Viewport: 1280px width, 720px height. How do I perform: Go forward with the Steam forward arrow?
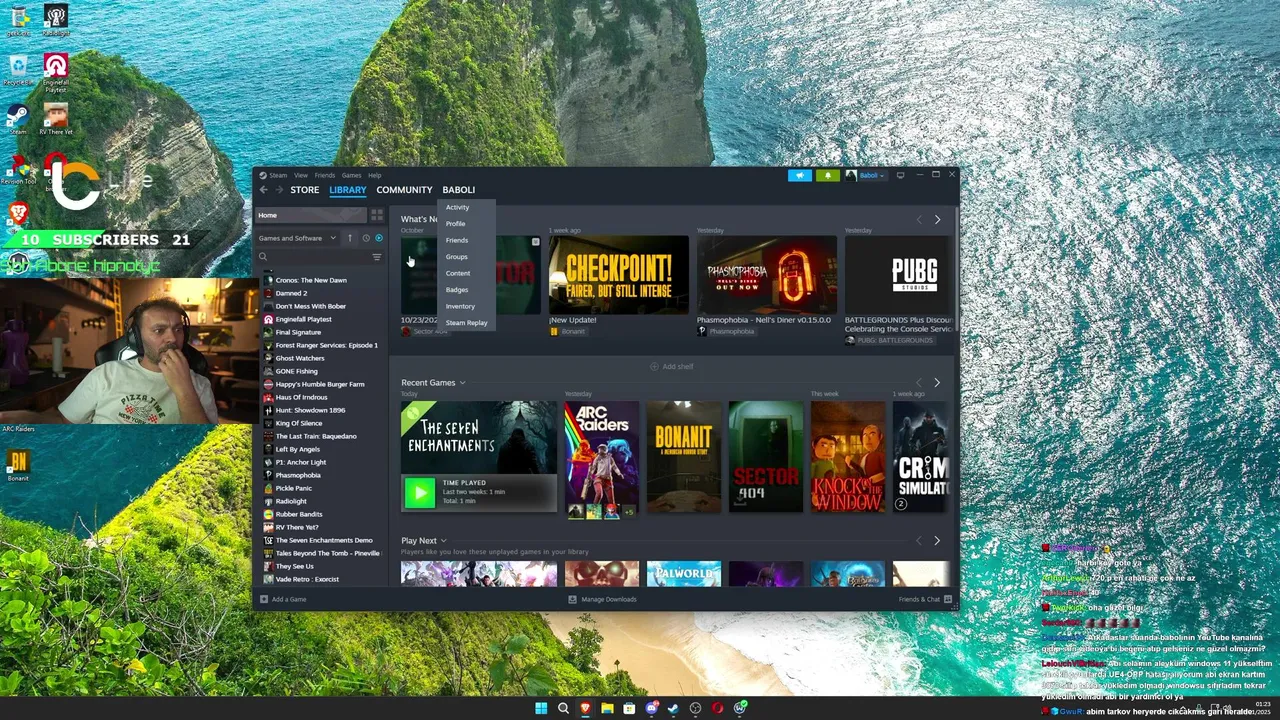[x=279, y=190]
